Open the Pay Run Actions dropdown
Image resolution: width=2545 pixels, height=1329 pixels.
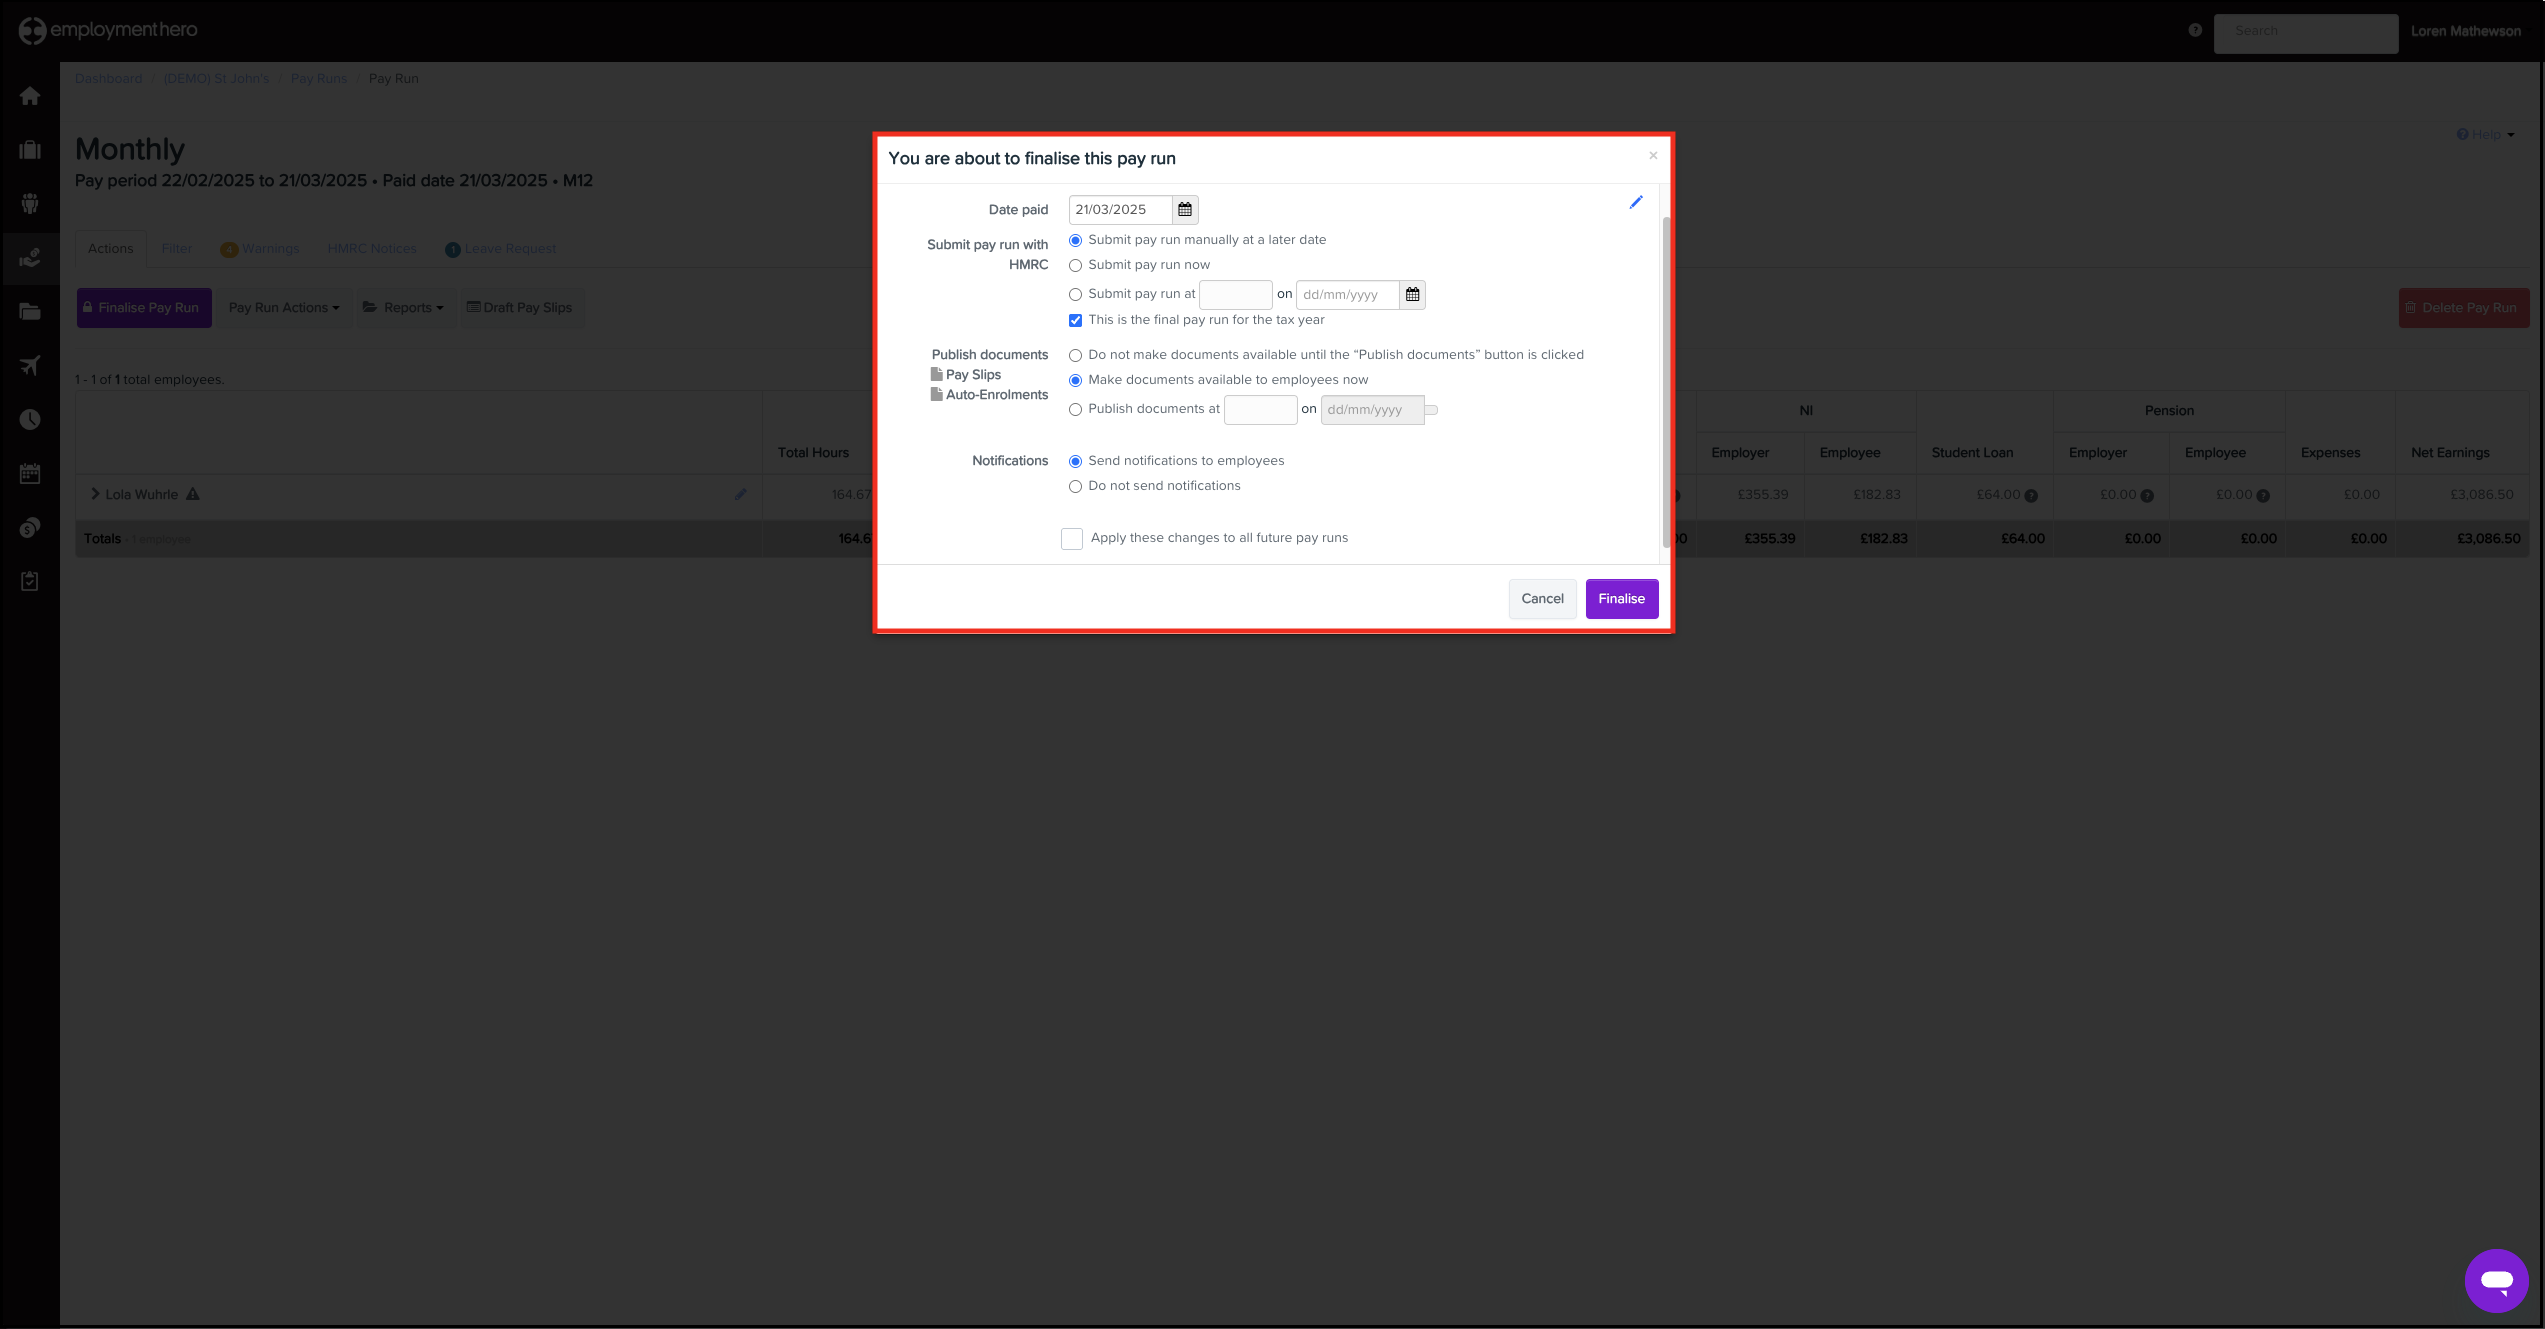click(284, 308)
